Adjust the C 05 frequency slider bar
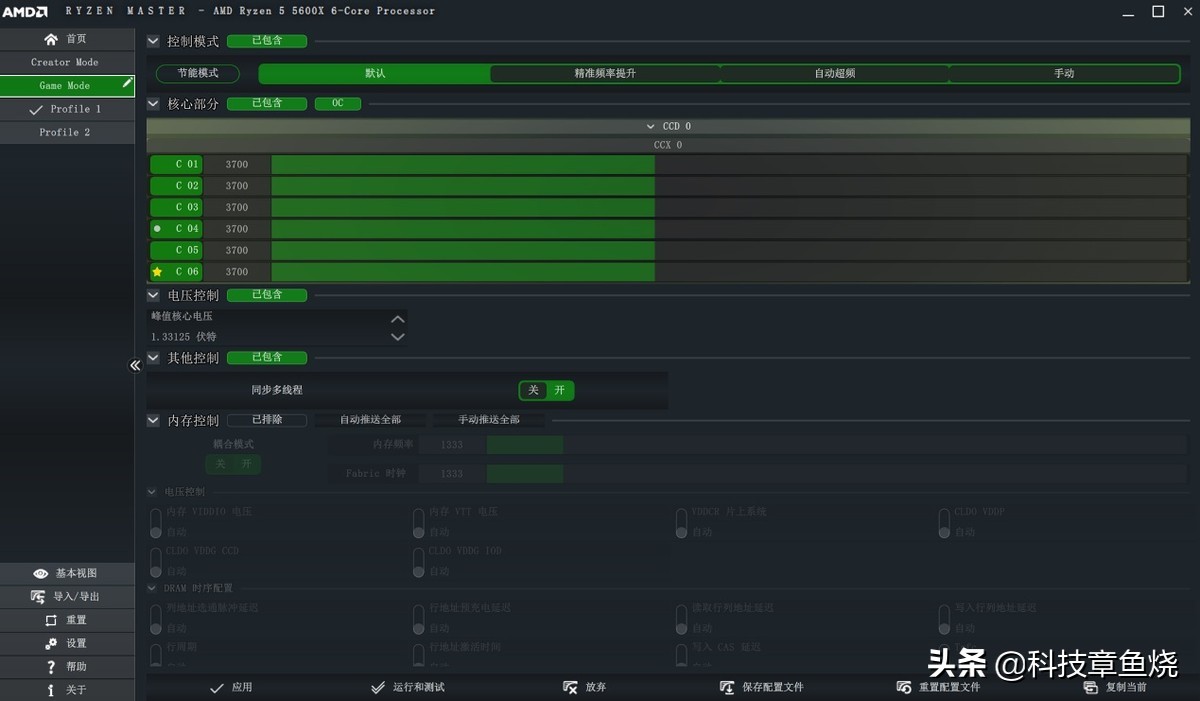1200x701 pixels. click(727, 250)
